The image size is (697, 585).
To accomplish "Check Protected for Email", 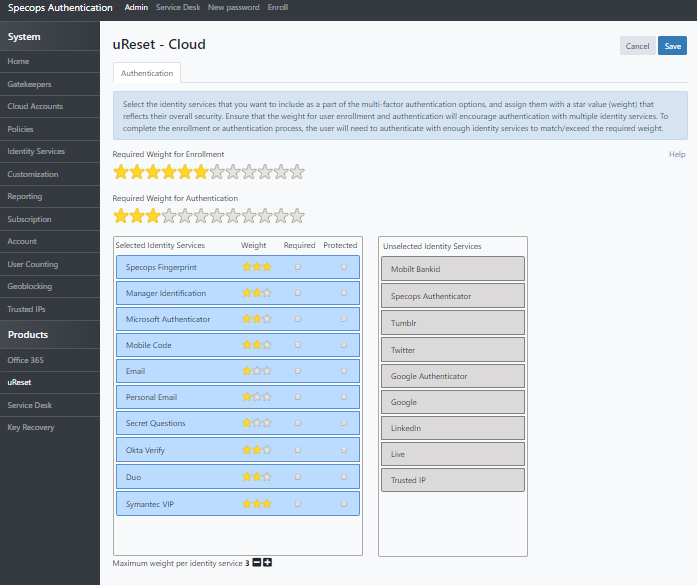I will point(344,371).
